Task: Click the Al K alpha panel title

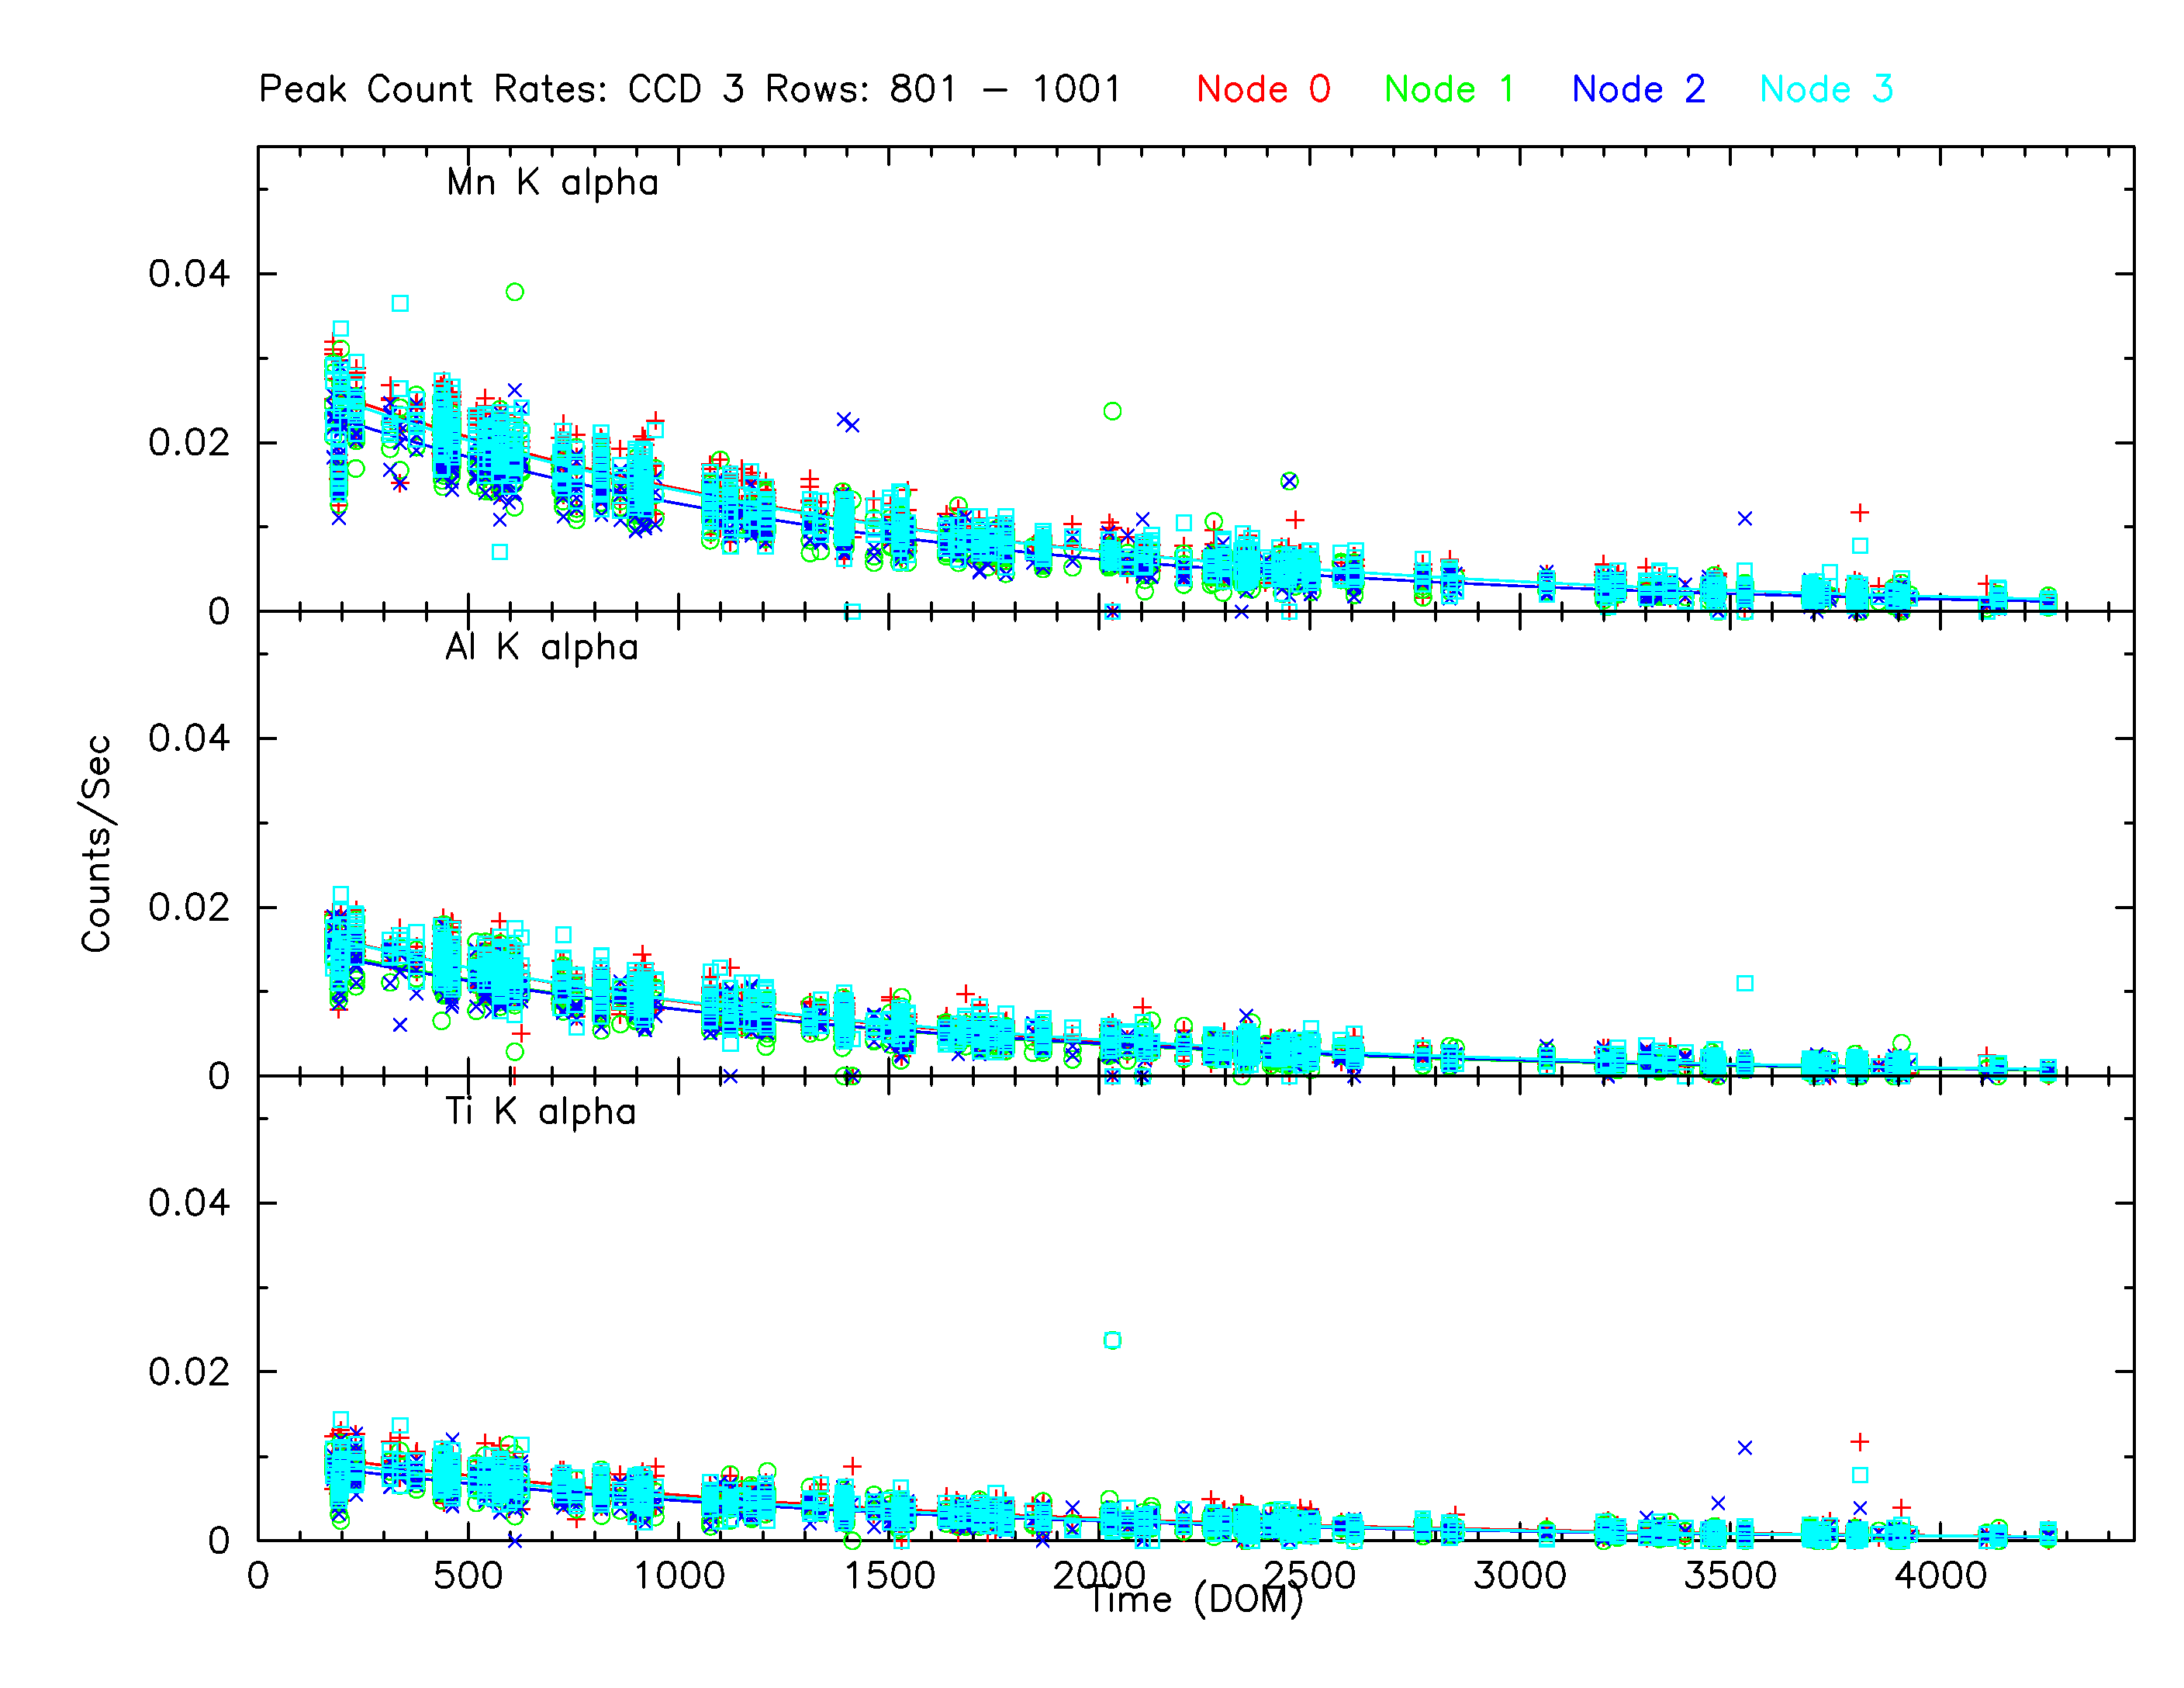Action: pos(541,648)
